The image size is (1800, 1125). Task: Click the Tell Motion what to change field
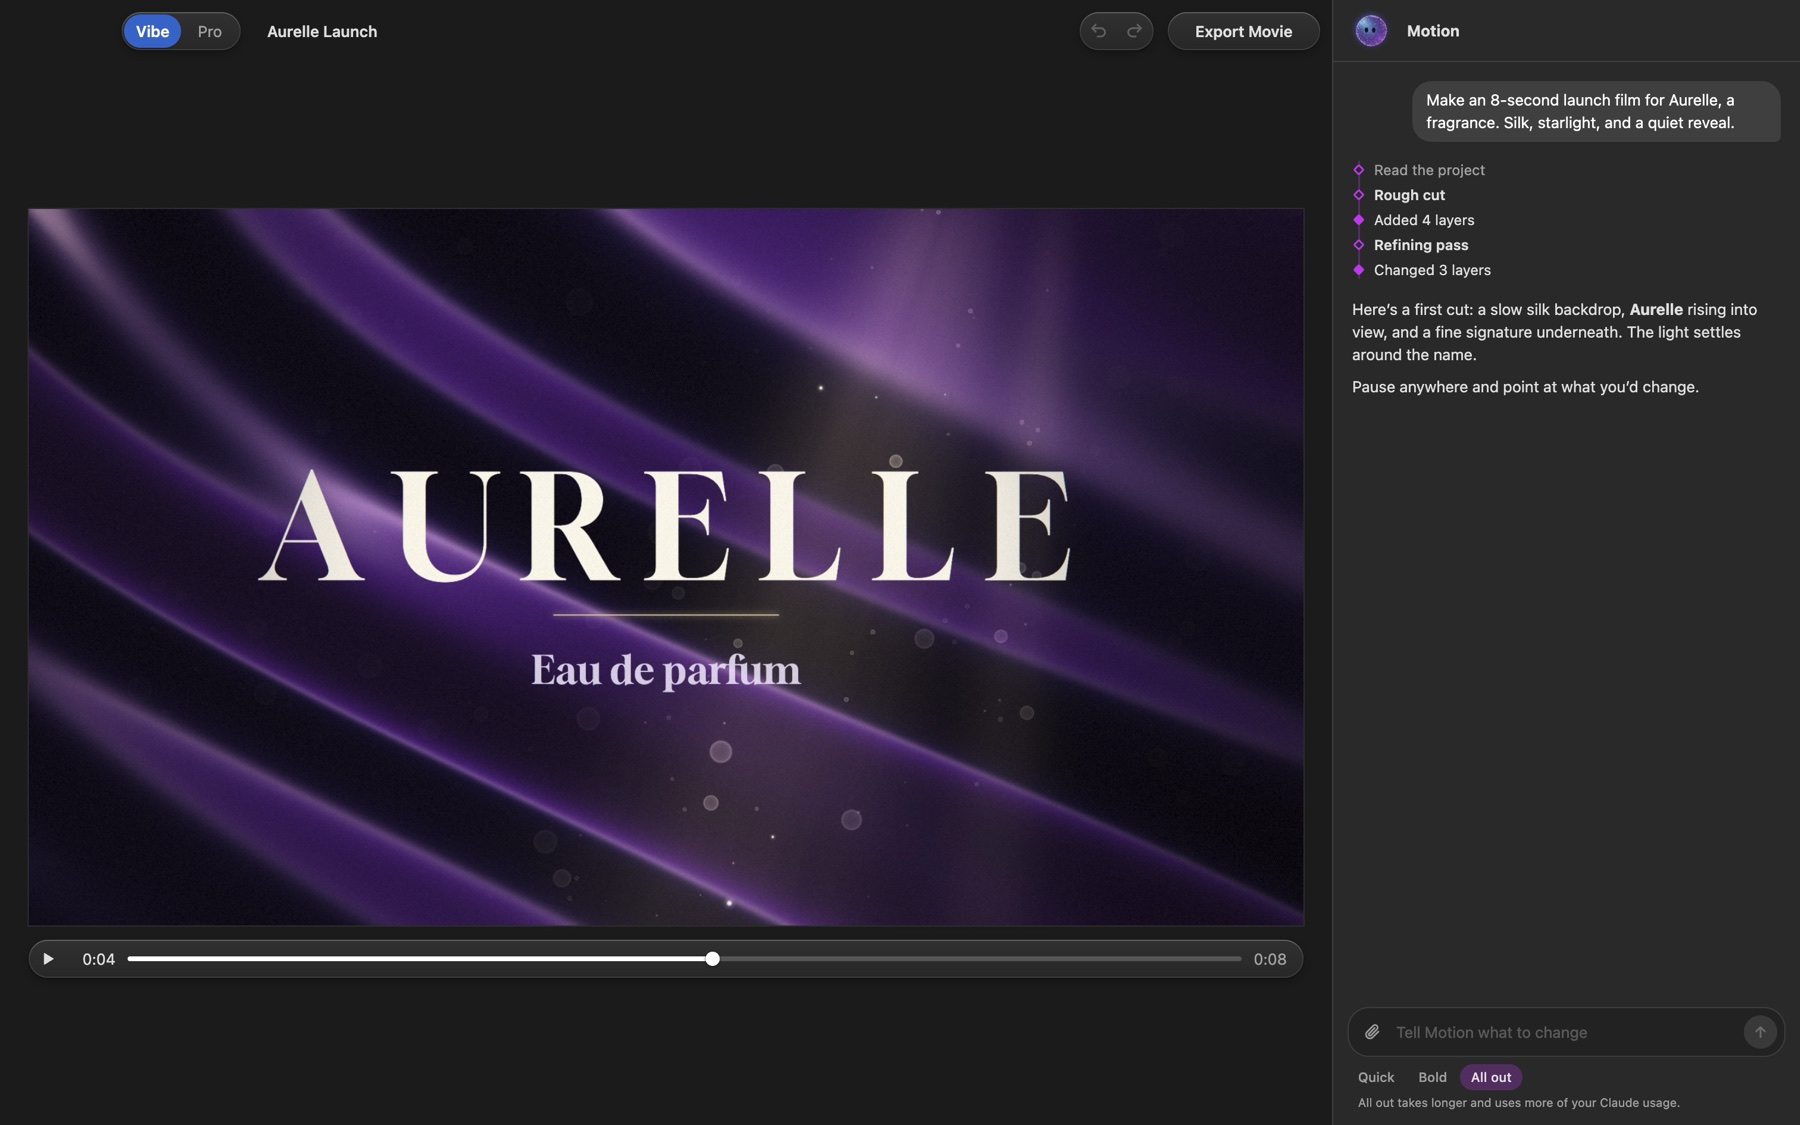pos(1564,1032)
